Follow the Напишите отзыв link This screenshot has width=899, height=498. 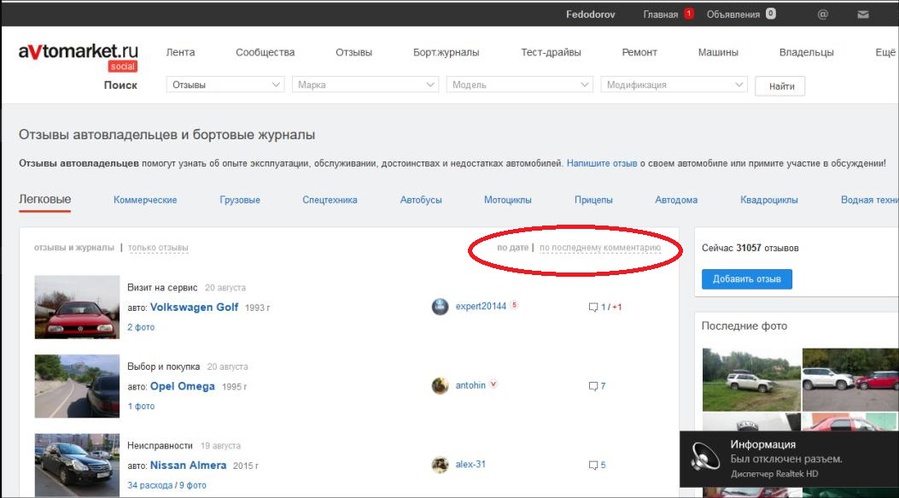601,163
